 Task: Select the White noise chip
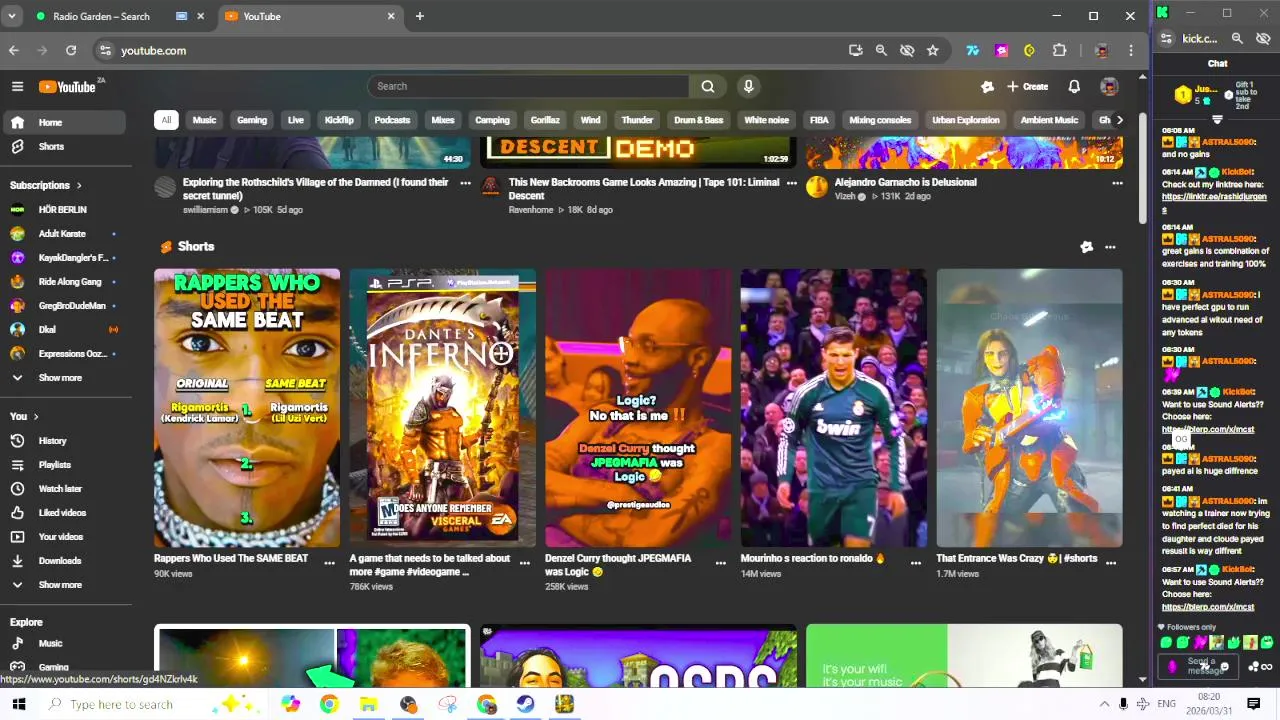tap(767, 120)
